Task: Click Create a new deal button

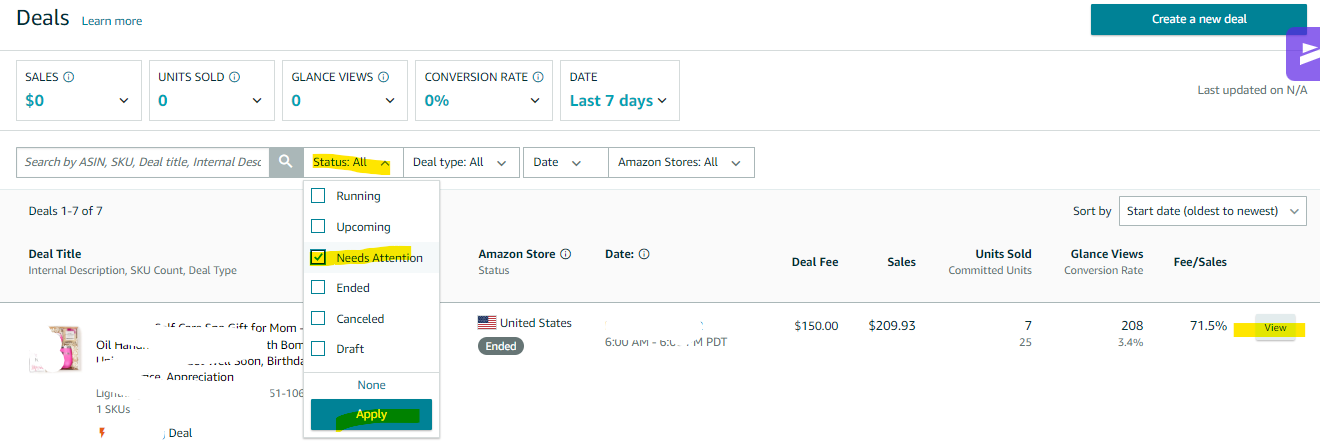Action: pos(1198,19)
